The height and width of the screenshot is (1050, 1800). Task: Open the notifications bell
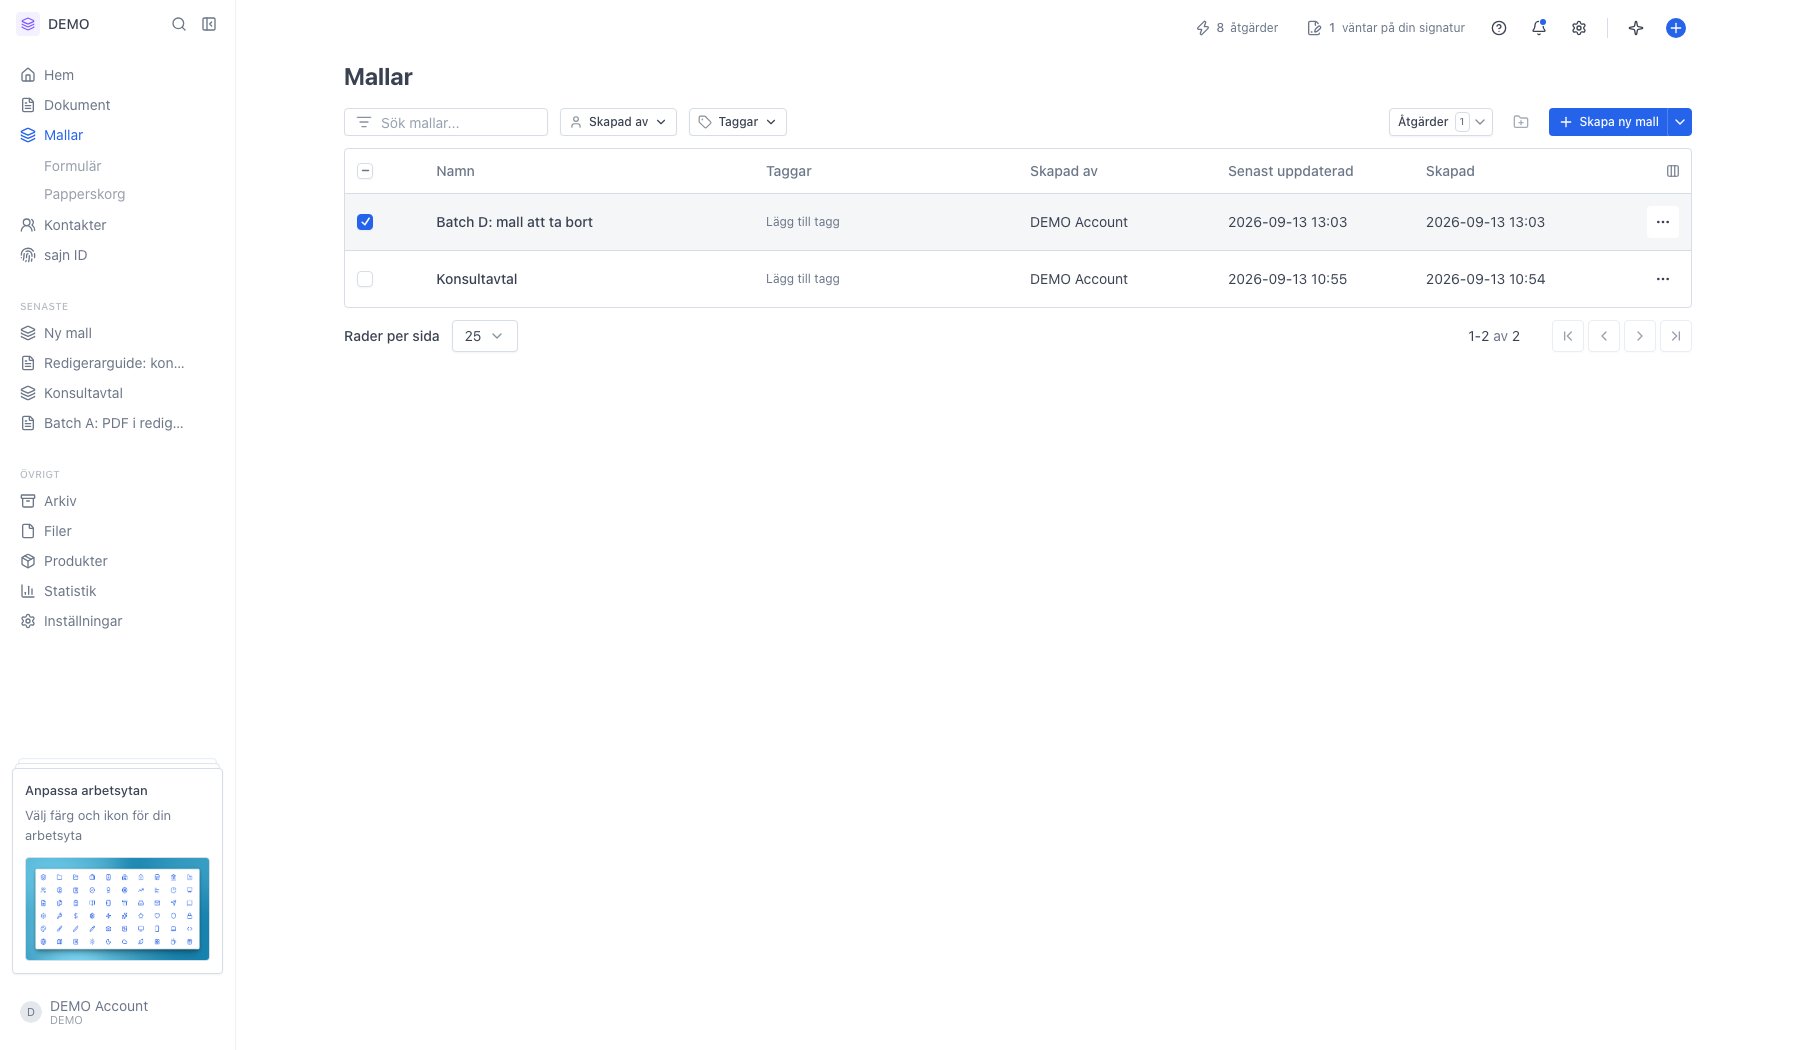point(1539,28)
